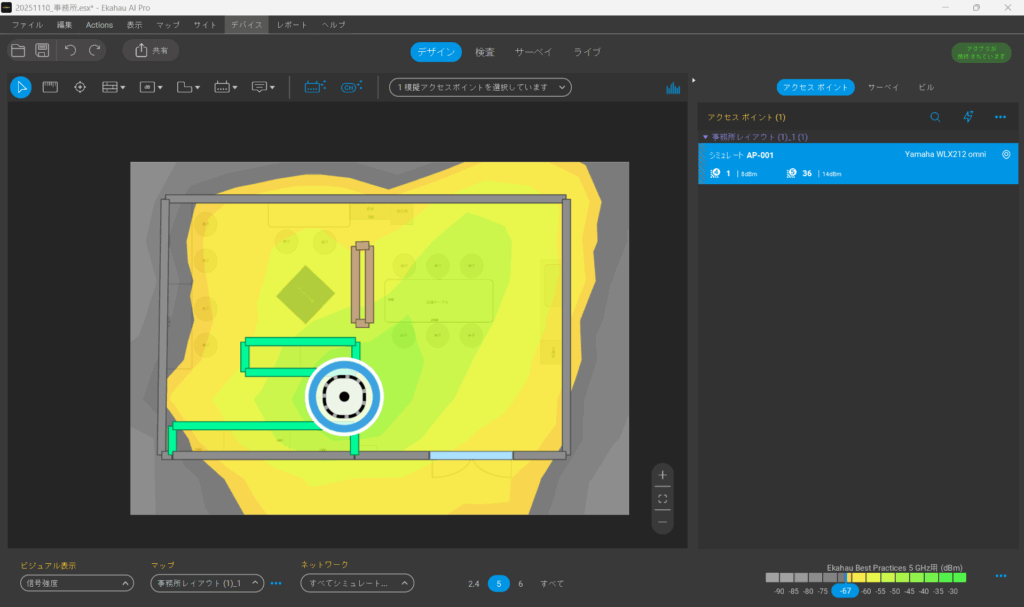Open the ビジュアル表示 信号強度 dropdown
The width and height of the screenshot is (1024, 607).
(77, 583)
